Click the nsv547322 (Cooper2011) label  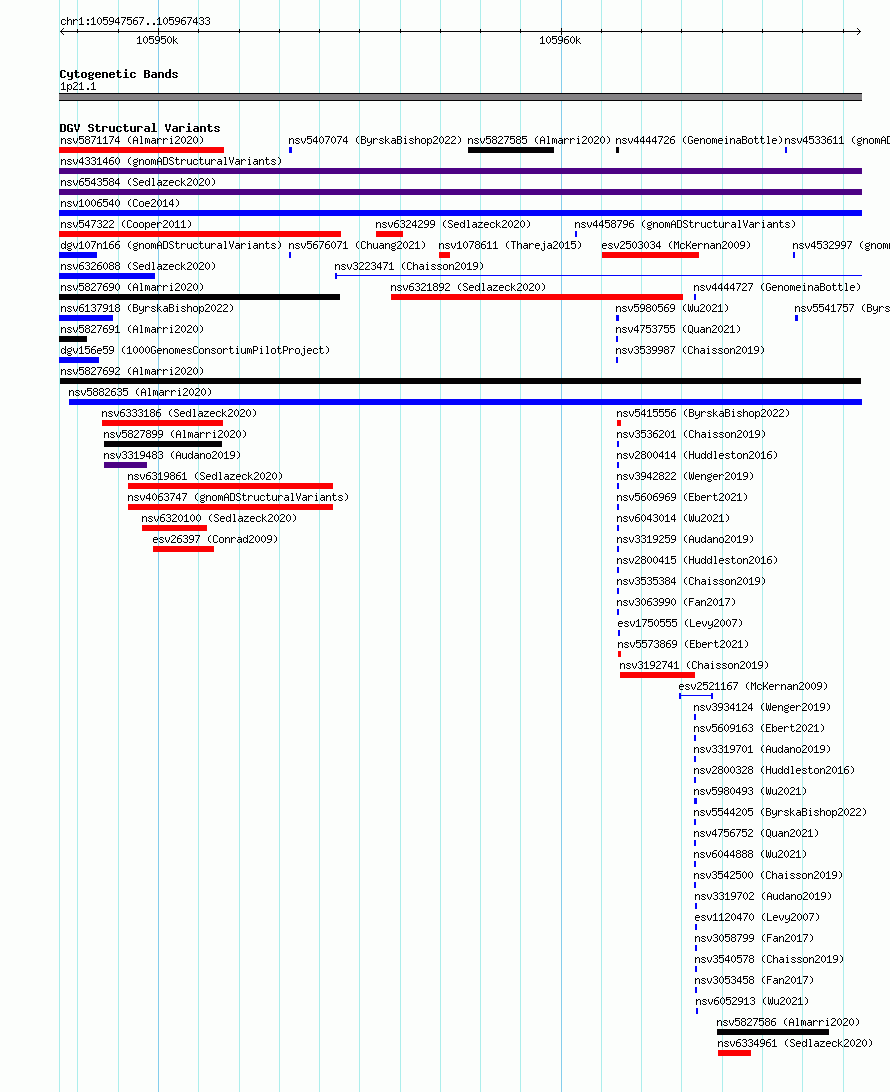pyautogui.click(x=126, y=224)
